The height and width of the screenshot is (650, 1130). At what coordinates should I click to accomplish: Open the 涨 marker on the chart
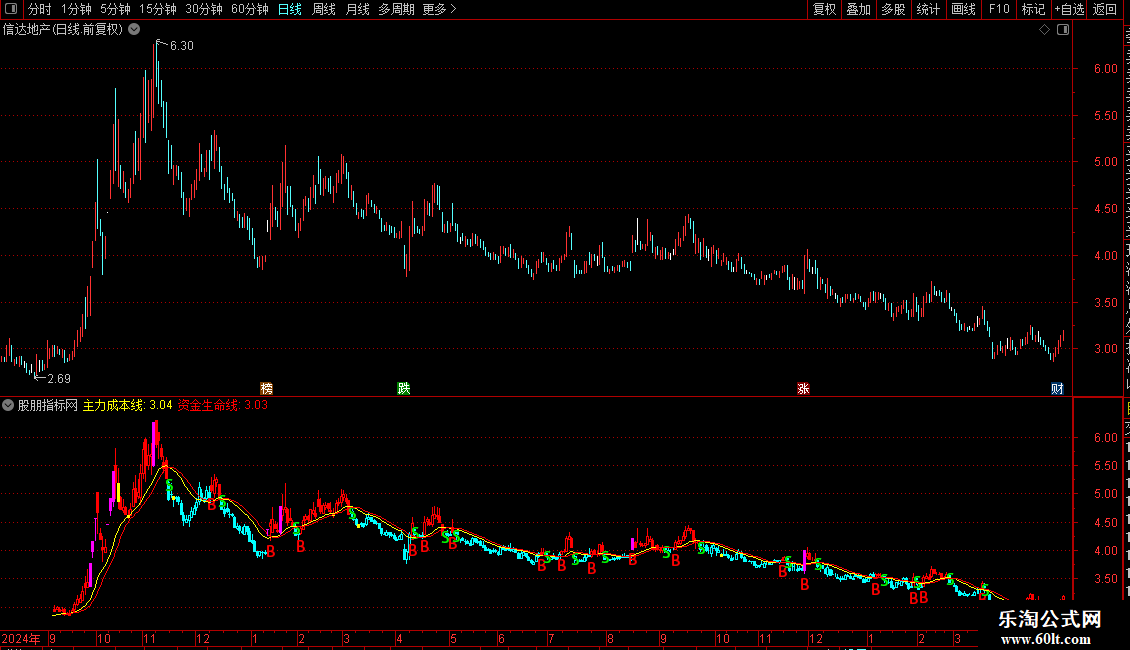click(804, 388)
